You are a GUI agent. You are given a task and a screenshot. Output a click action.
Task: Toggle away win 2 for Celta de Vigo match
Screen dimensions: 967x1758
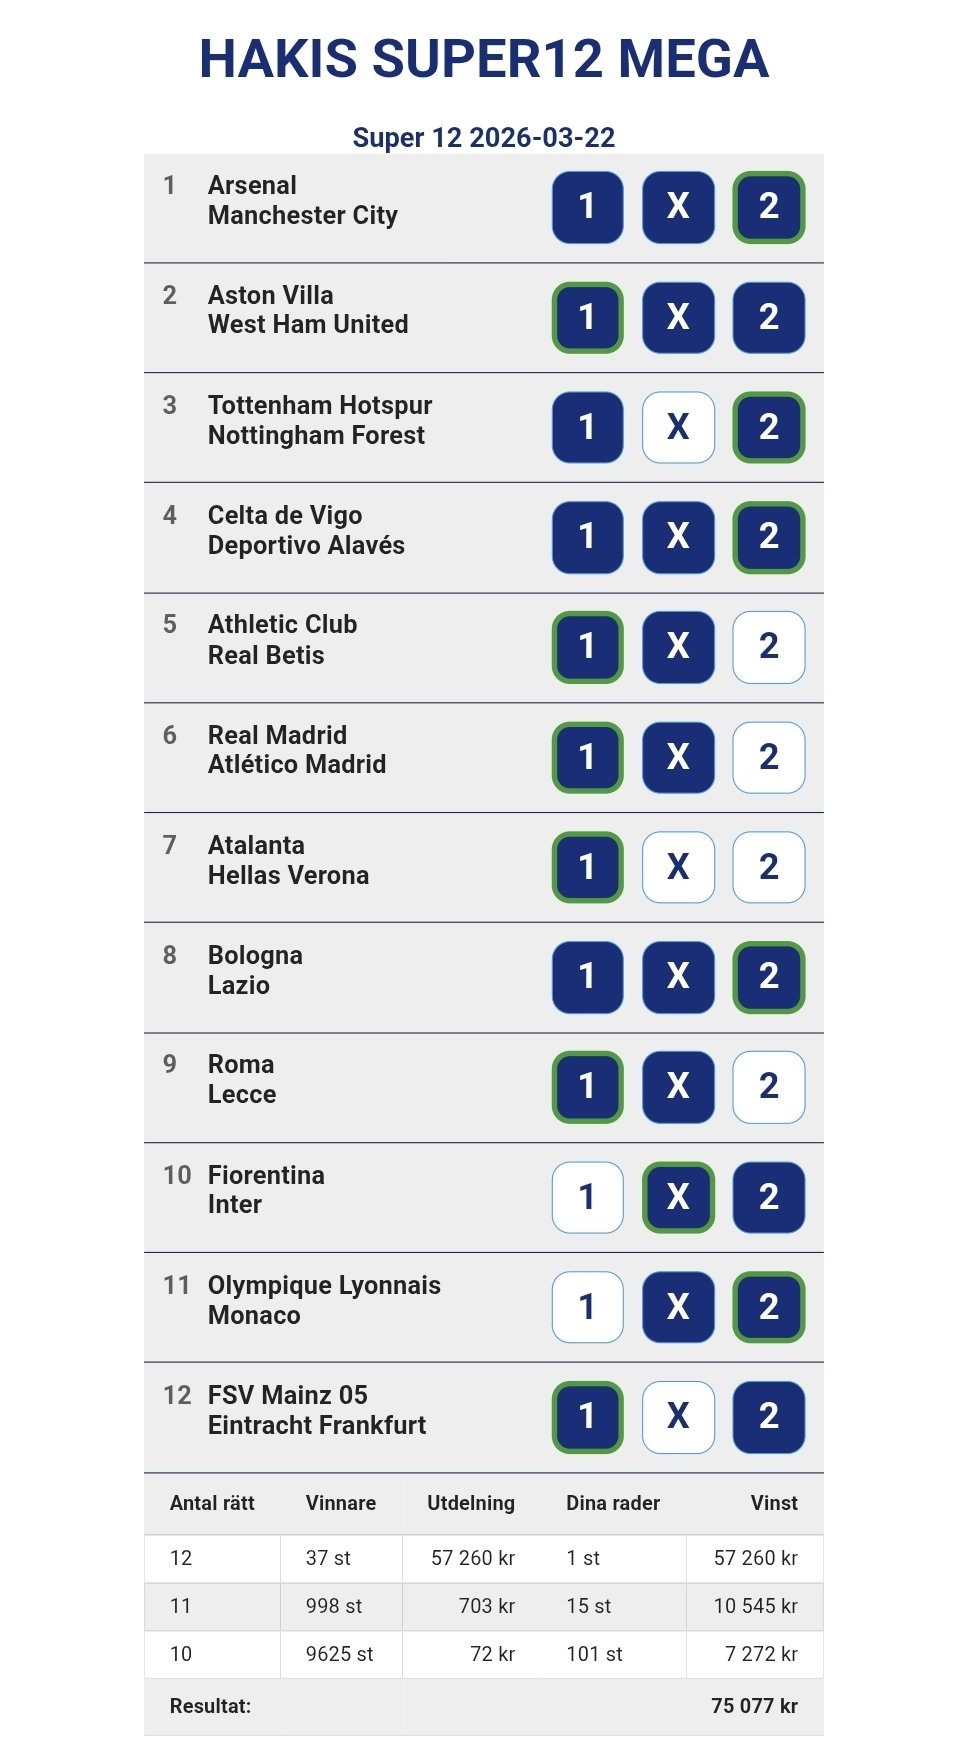point(768,537)
